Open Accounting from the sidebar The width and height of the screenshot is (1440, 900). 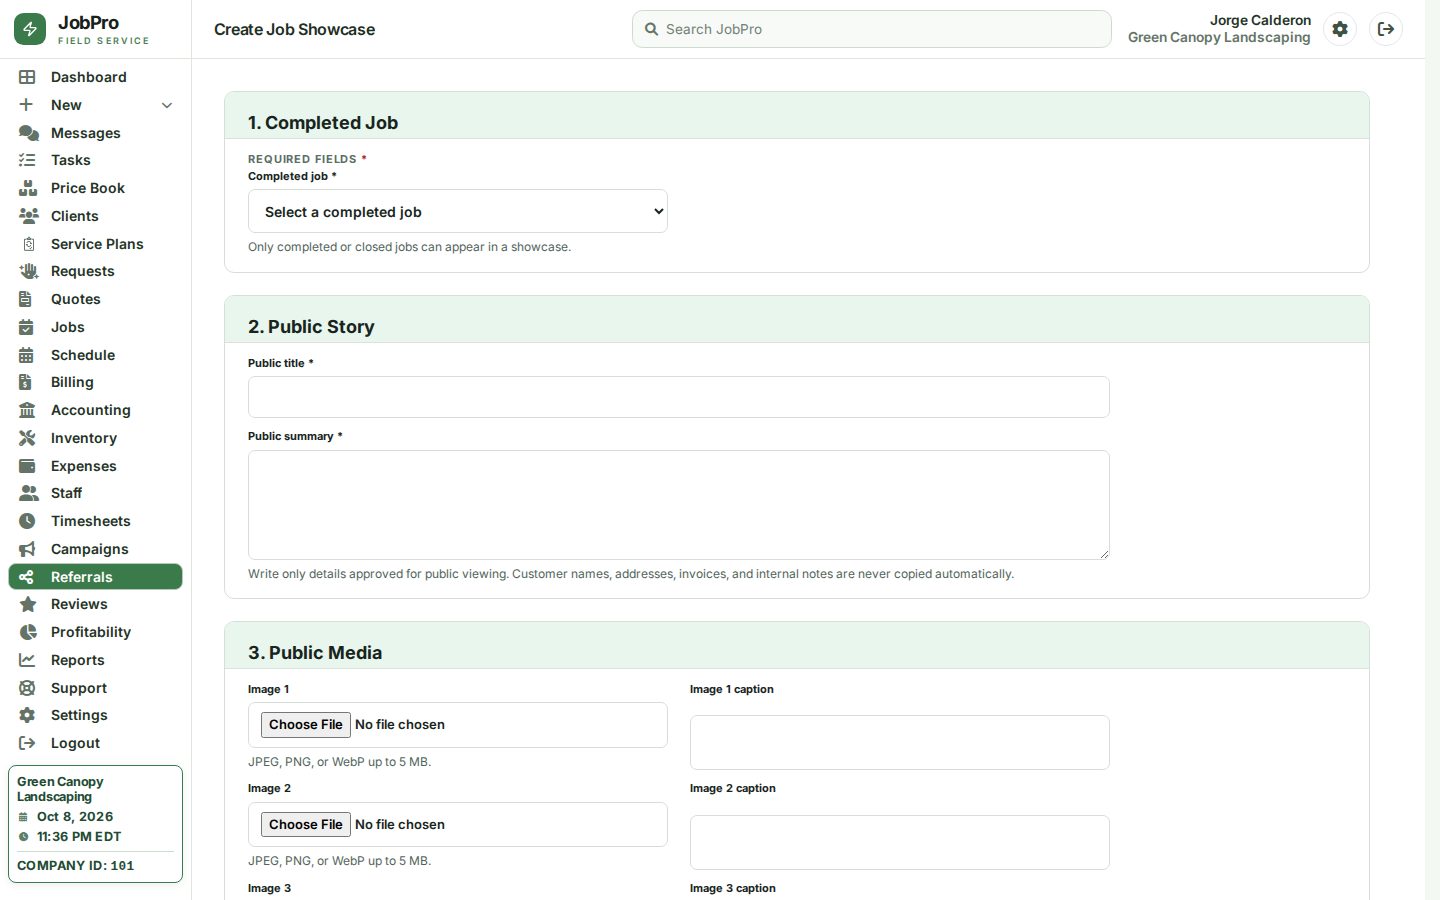(x=95, y=410)
